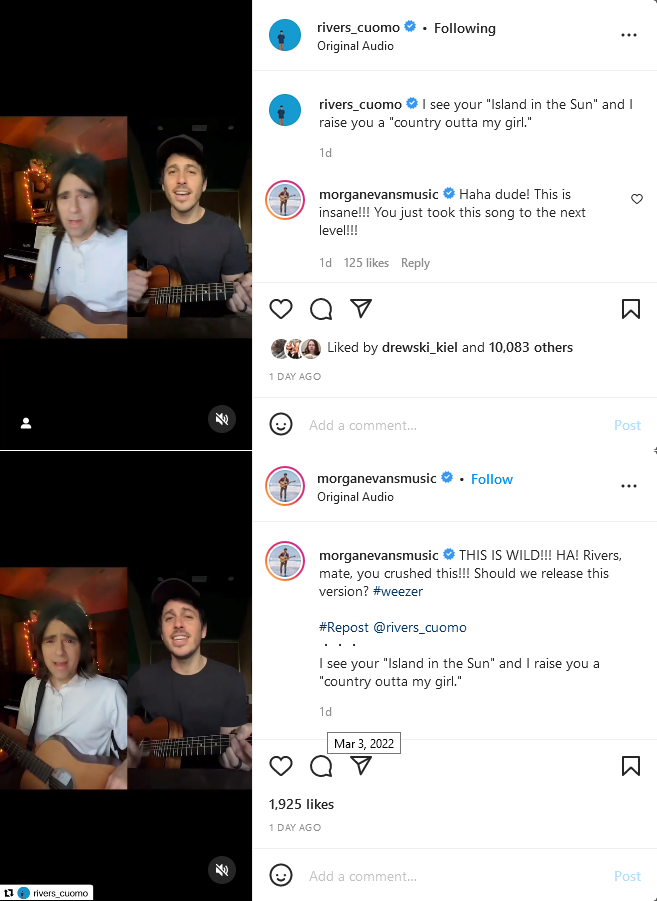Like the rivers_cuomo post with heart icon
The image size is (657, 901).
[x=282, y=309]
